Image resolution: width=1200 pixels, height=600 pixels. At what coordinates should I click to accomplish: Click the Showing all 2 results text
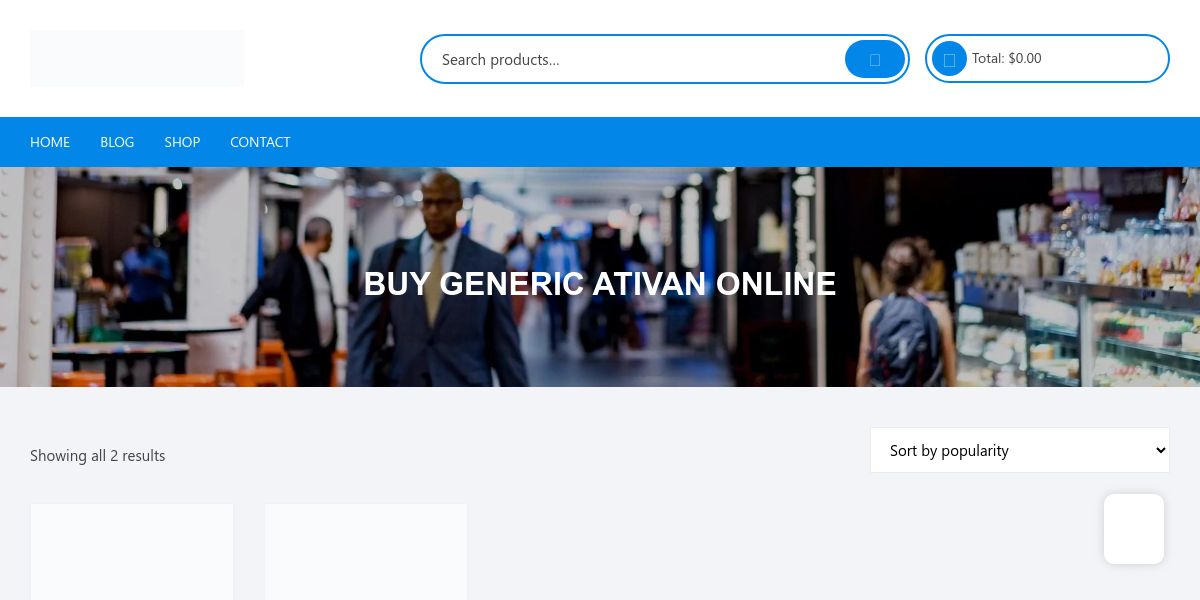pyautogui.click(x=98, y=455)
